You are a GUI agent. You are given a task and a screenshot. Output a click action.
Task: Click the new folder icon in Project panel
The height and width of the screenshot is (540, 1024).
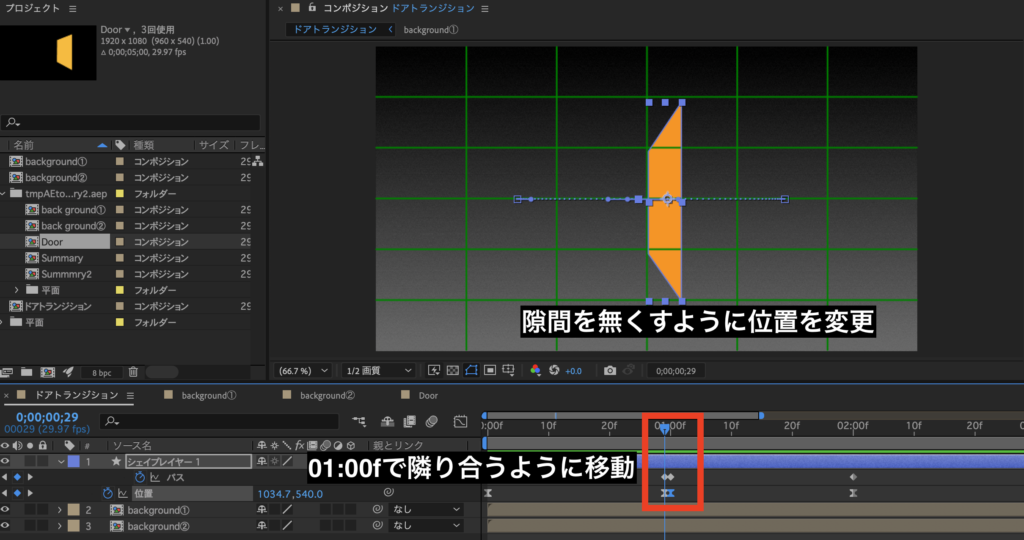click(x=29, y=372)
